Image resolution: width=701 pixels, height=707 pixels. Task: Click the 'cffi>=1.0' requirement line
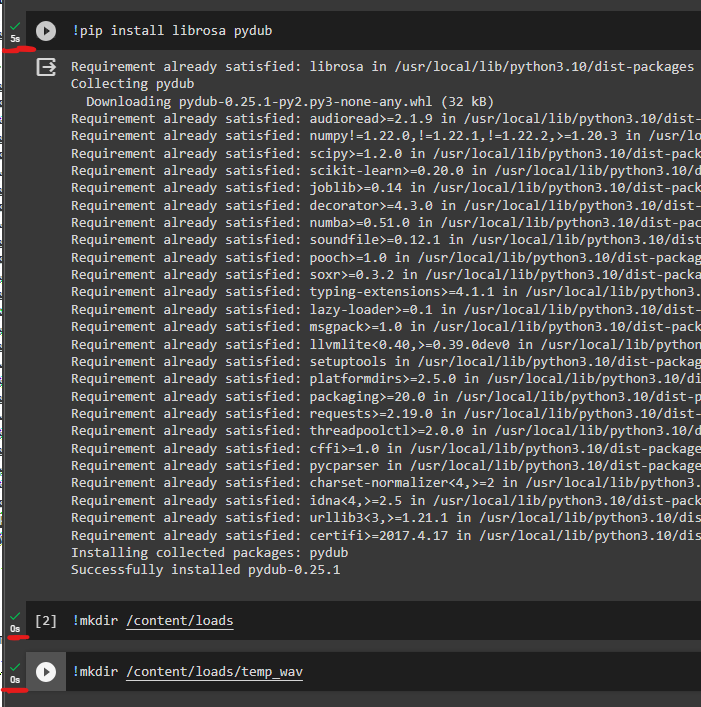(386, 449)
